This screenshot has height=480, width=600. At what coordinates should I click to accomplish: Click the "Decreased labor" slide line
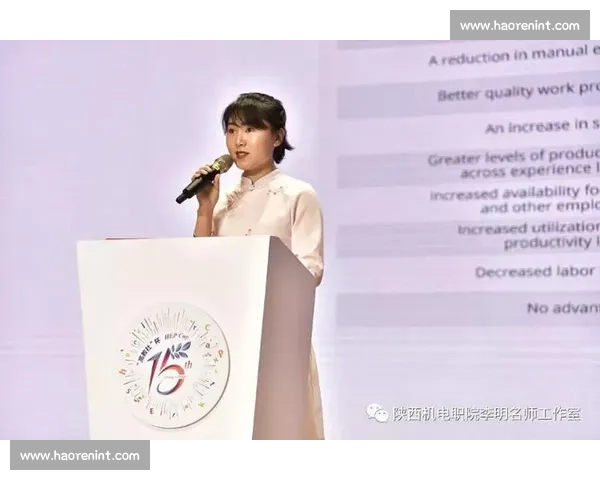[537, 271]
